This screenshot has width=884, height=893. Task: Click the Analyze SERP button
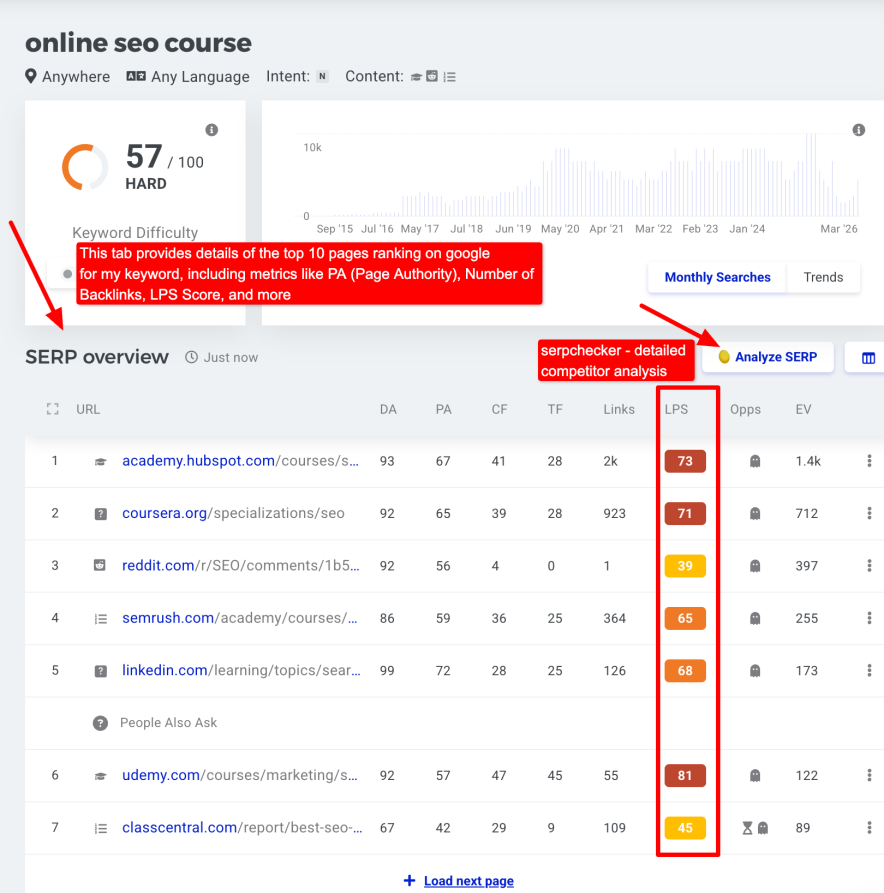pos(767,357)
